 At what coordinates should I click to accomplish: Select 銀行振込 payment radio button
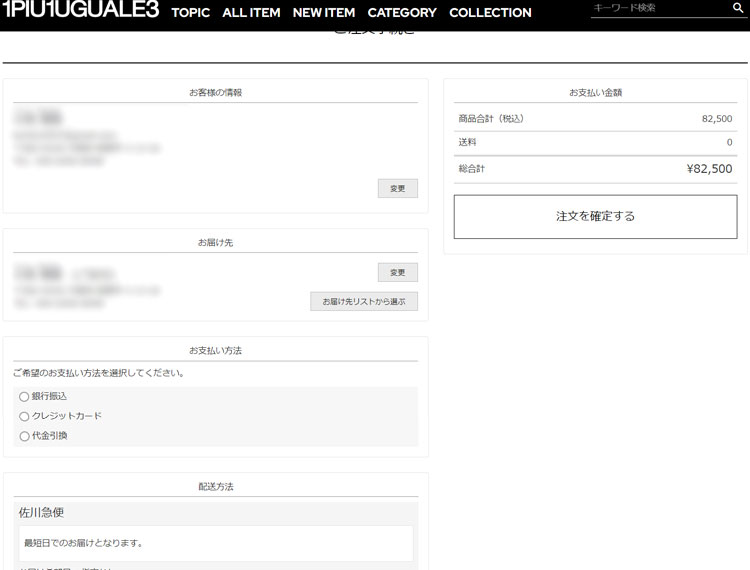pos(24,397)
